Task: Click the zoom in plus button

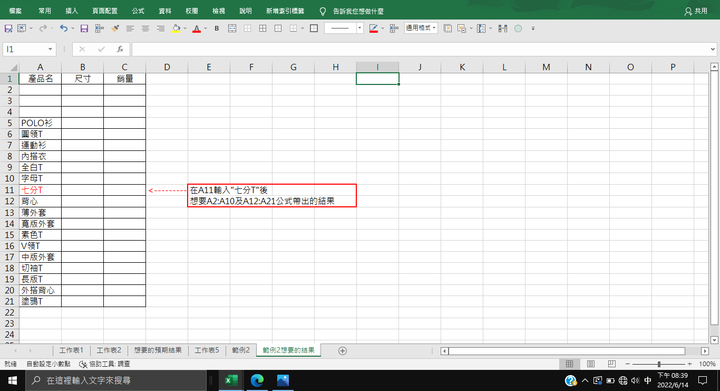Action: tap(690, 364)
